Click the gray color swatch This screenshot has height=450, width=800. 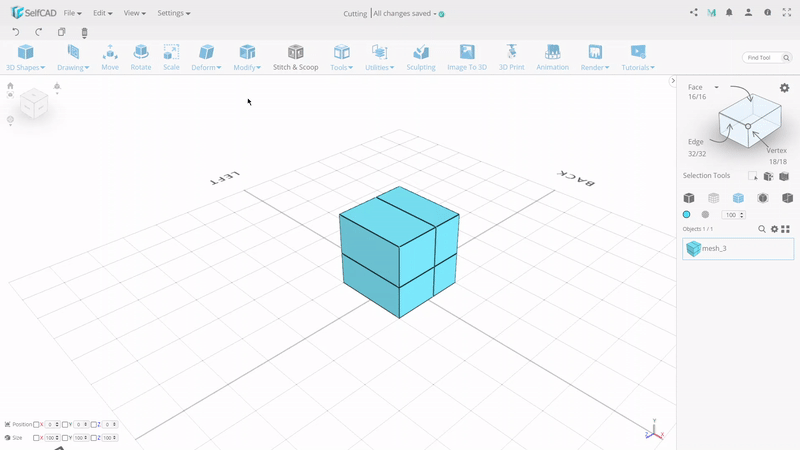tap(705, 215)
